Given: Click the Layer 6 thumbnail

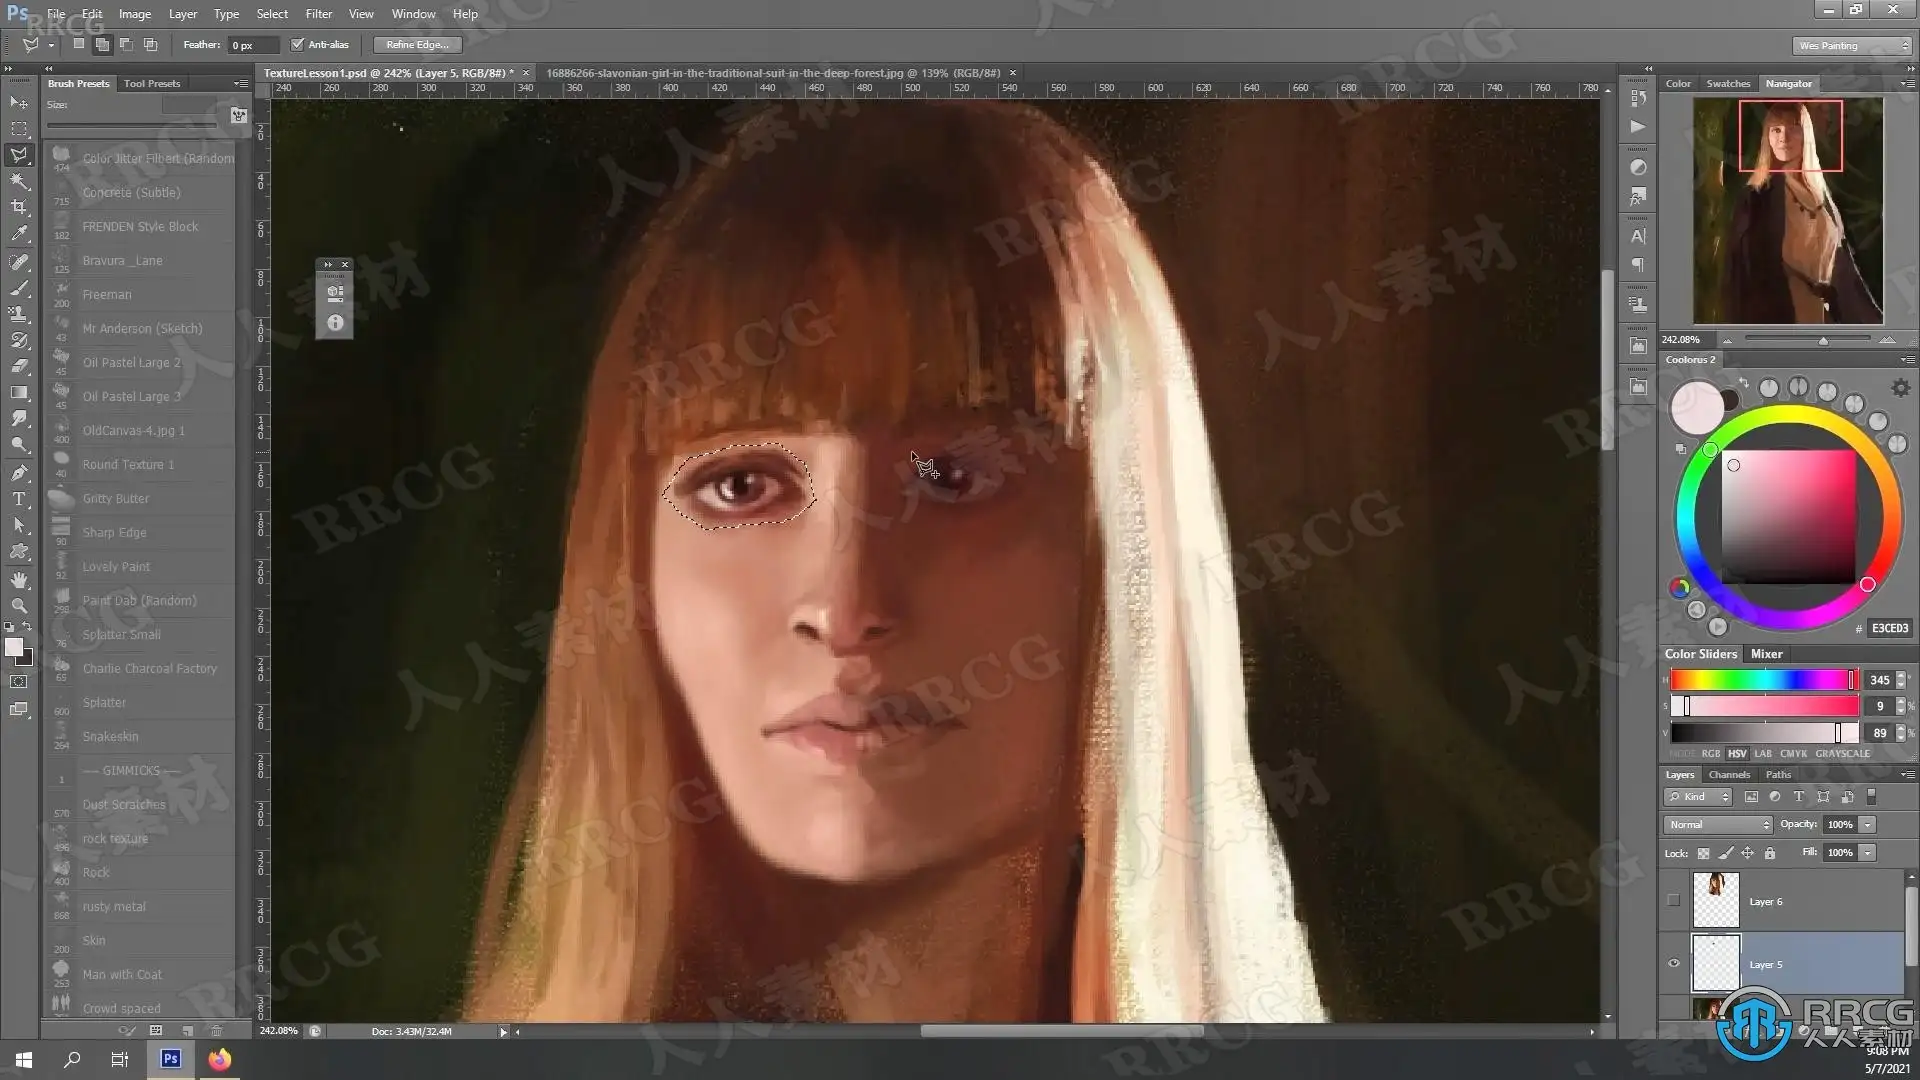Looking at the screenshot, I should [x=1716, y=900].
